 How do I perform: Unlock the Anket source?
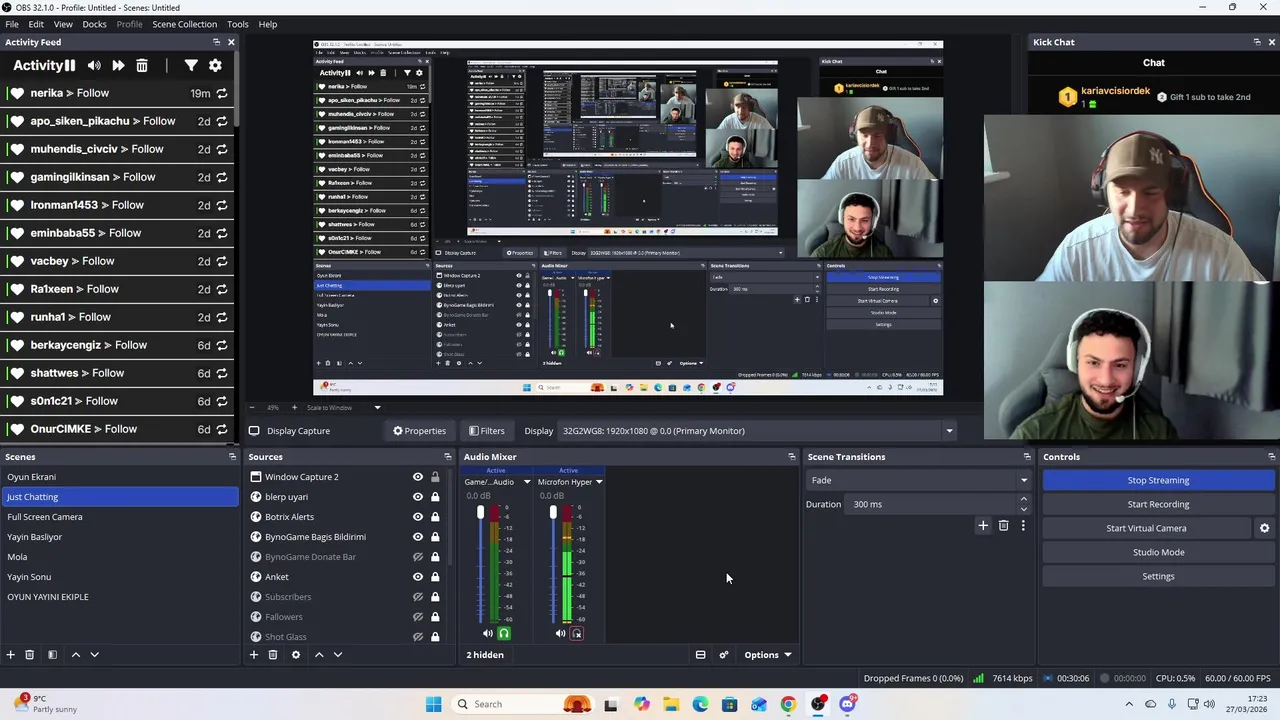[x=435, y=577]
